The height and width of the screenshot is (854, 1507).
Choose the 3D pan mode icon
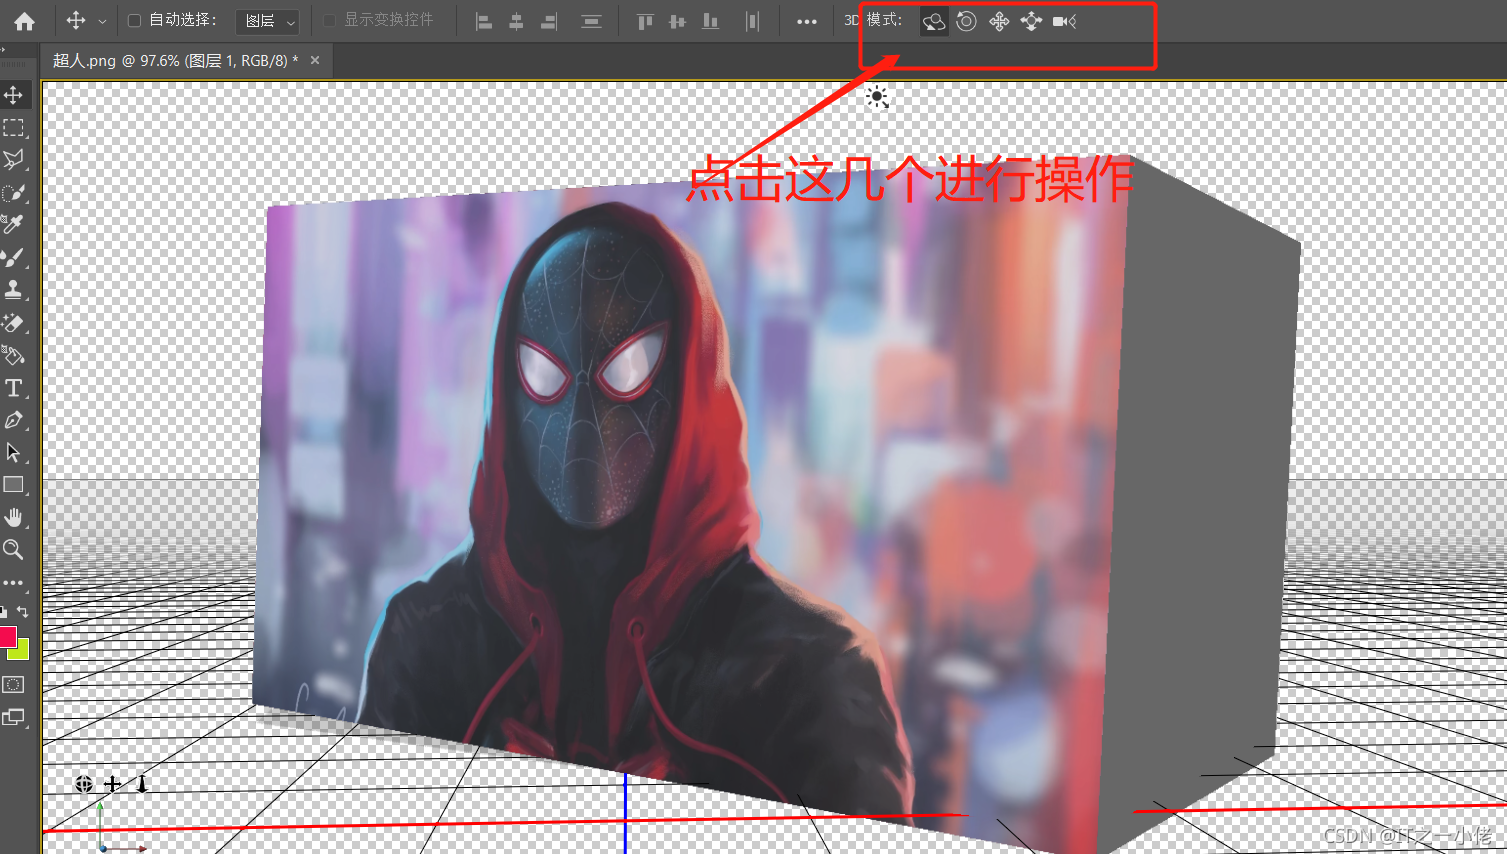pos(999,21)
